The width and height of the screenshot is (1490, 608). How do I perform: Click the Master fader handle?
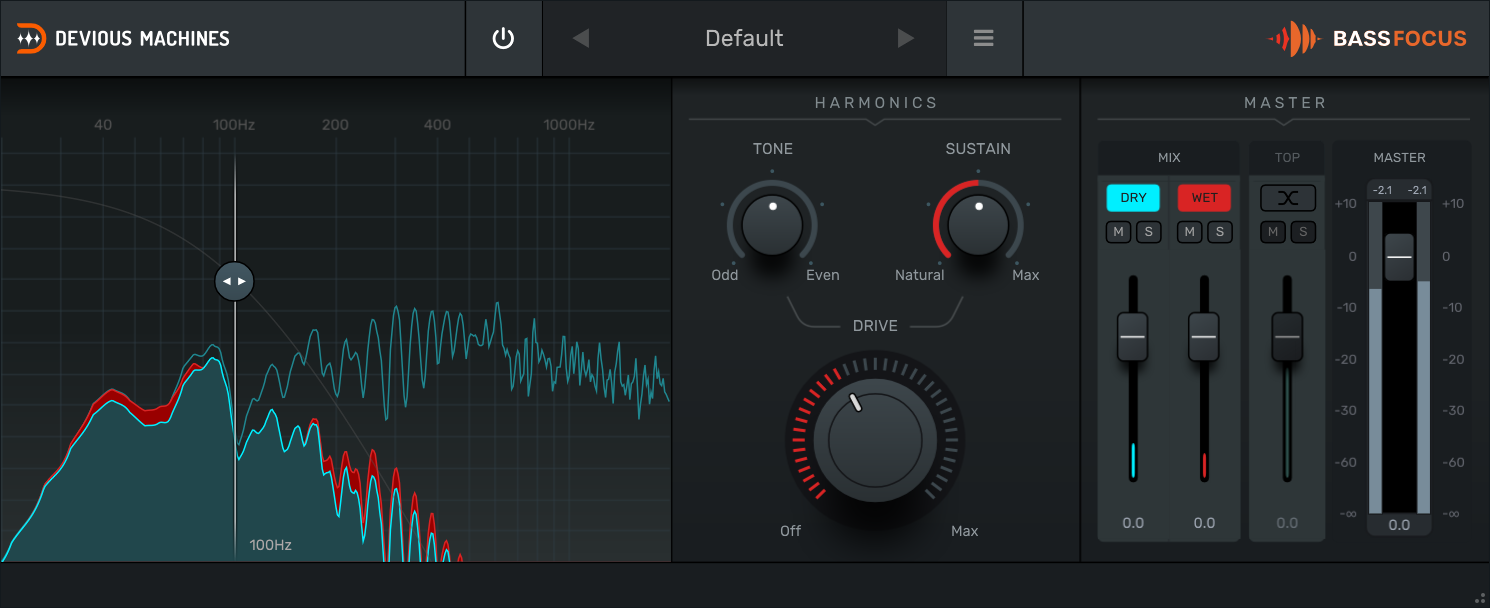[1399, 257]
